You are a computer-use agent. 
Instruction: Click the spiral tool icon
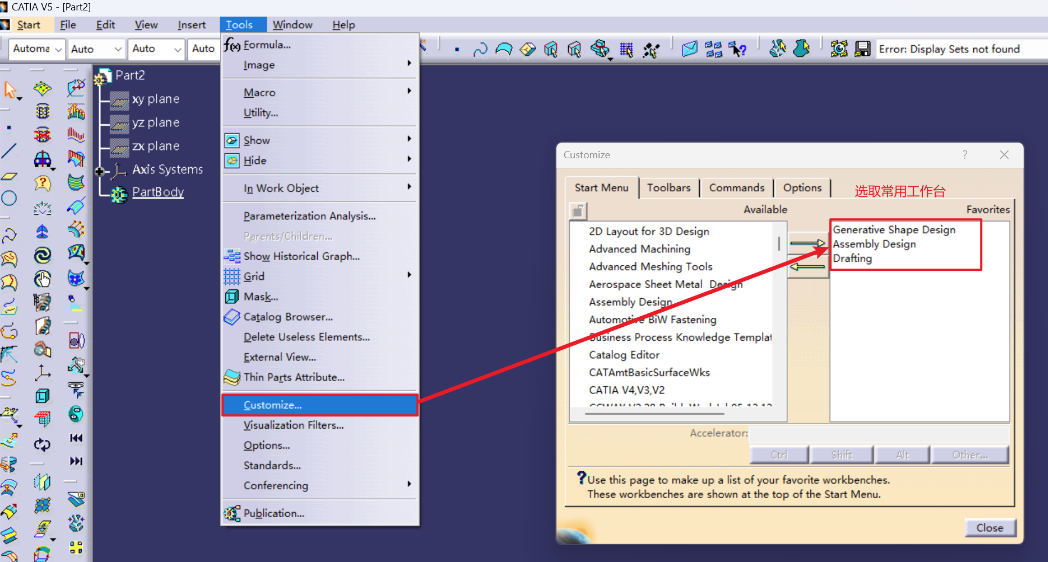click(x=42, y=255)
